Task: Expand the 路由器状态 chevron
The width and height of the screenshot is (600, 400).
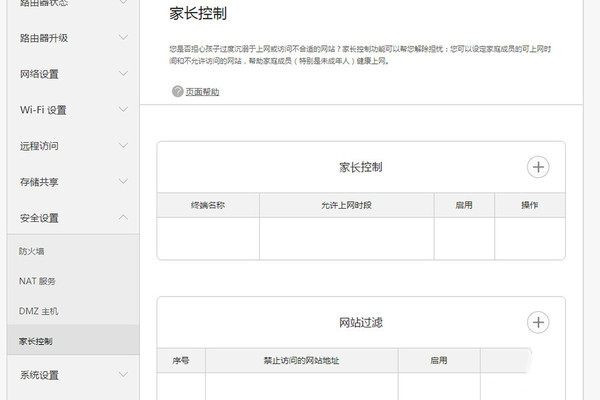Action: coord(123,3)
